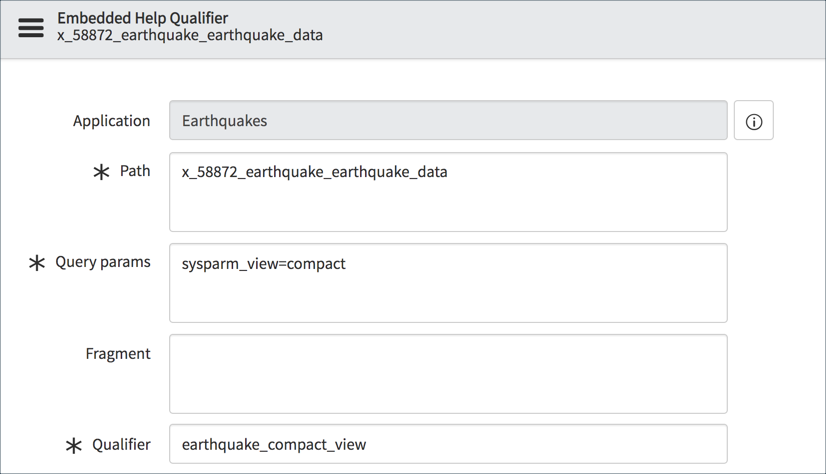This screenshot has height=474, width=826.
Task: Click into the empty Fragment field
Action: [448, 374]
